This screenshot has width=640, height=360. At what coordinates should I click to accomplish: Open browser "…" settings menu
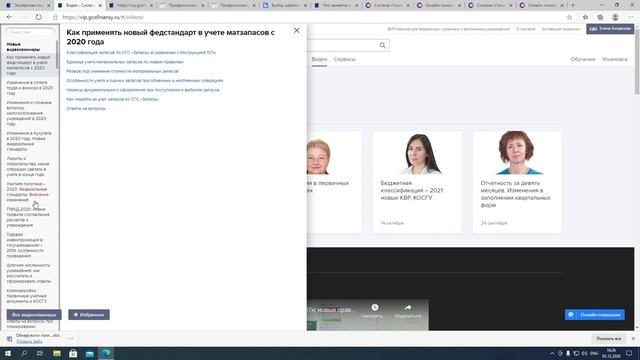click(631, 17)
